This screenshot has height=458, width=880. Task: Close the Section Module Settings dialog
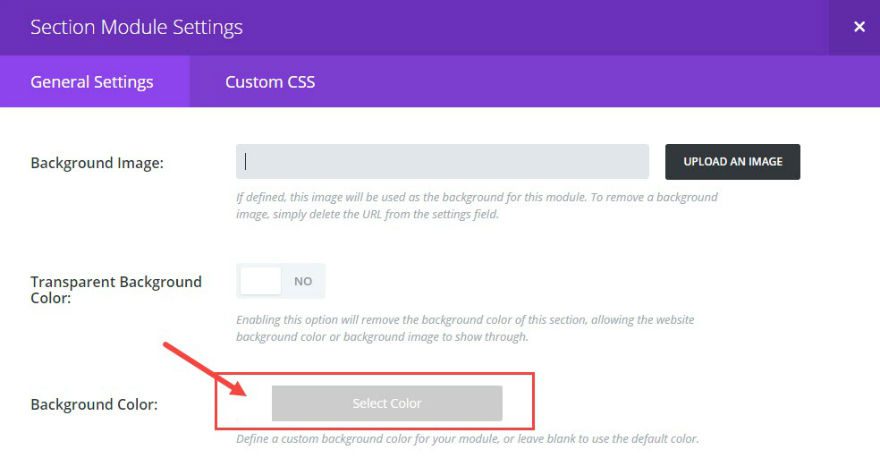pos(859,27)
